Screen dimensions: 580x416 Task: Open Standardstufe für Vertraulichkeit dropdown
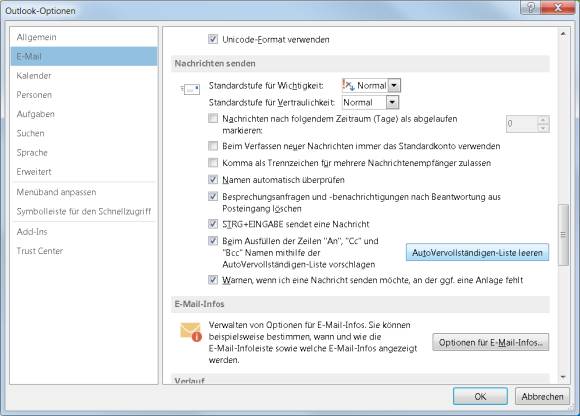(x=392, y=102)
